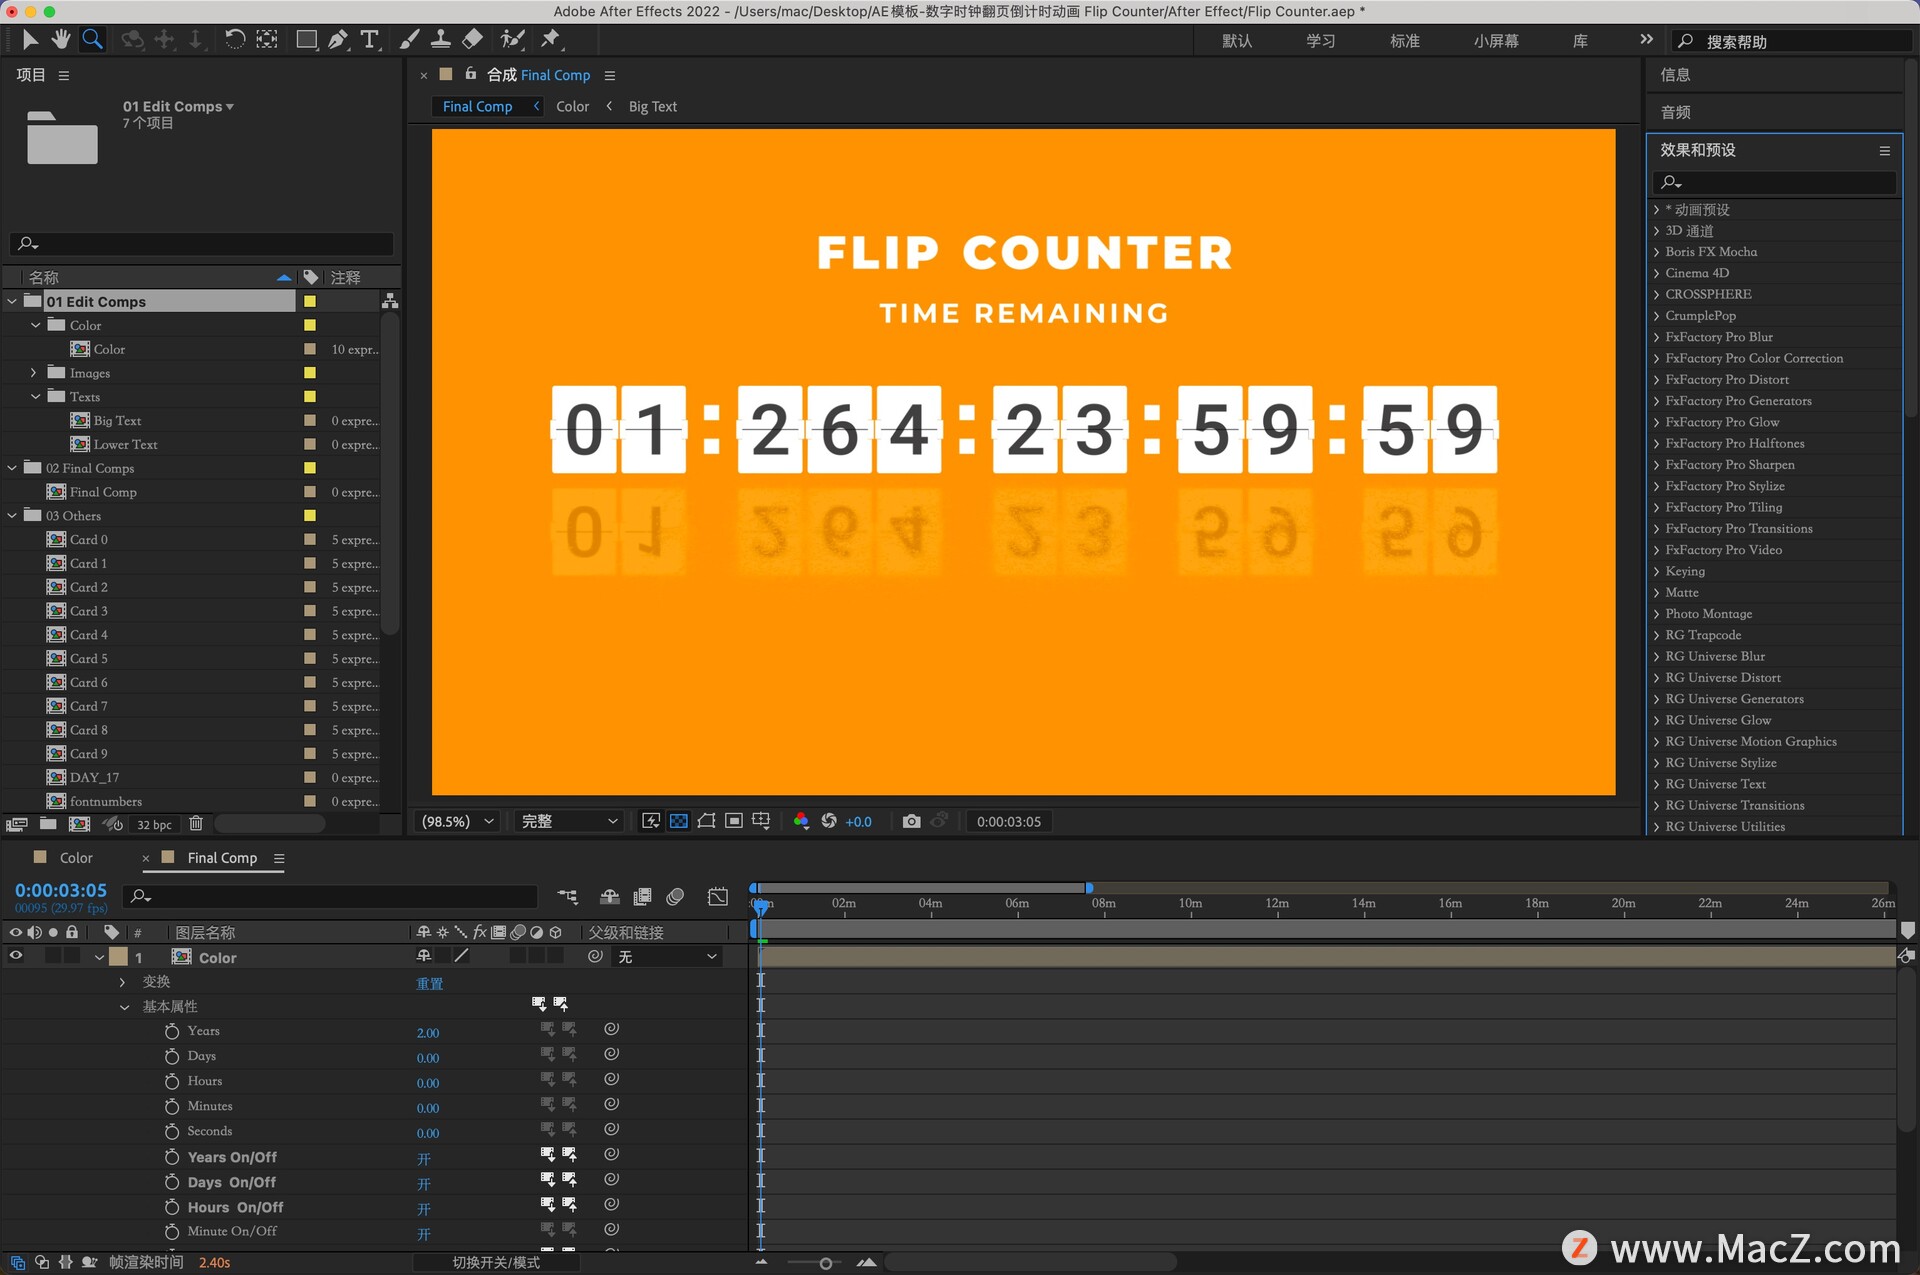Toggle the Years stopwatch keyframe icon

click(172, 1031)
